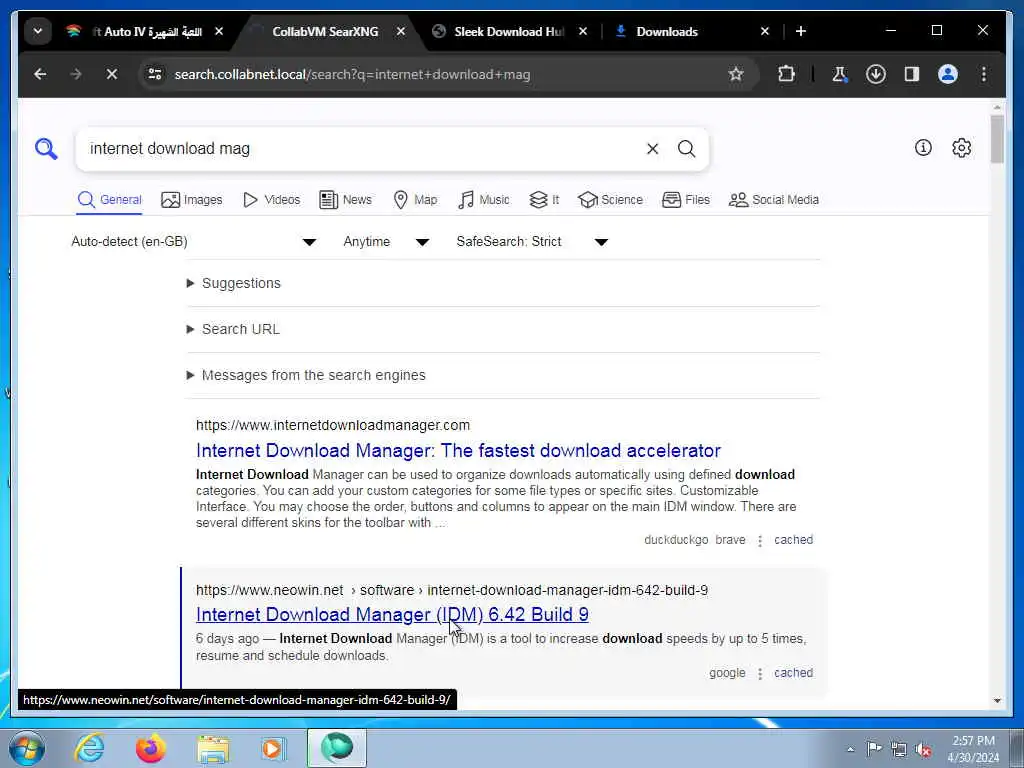Open the SearXNG about info icon
The image size is (1024, 768).
(923, 148)
